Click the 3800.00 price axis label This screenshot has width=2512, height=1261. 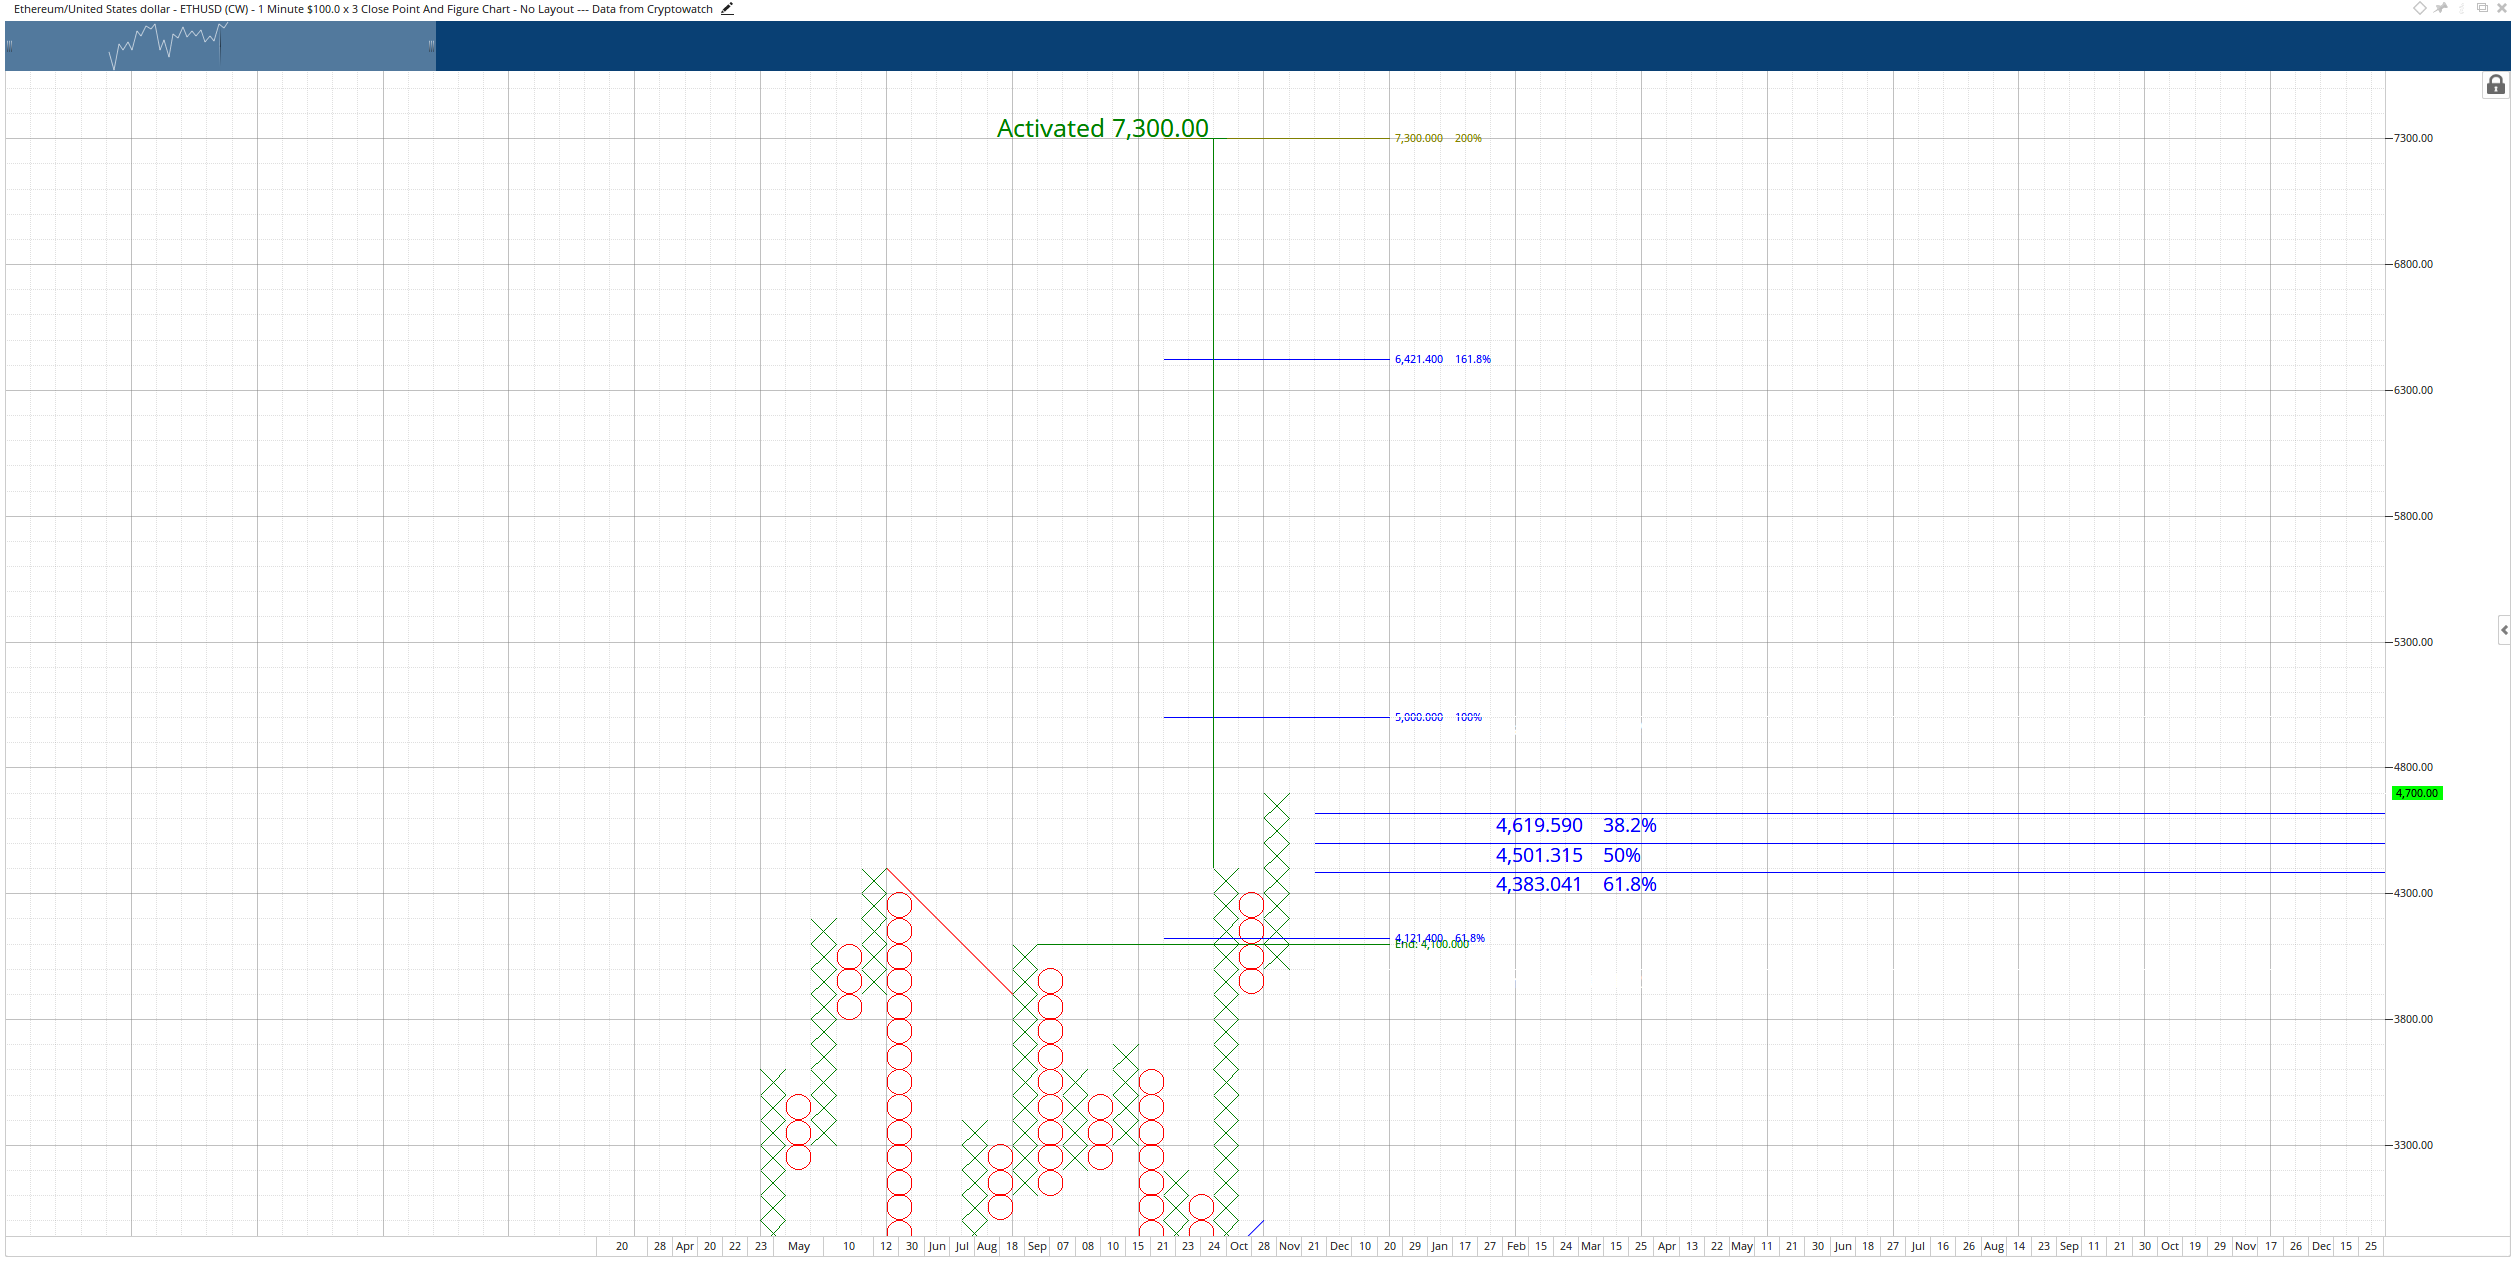pos(2413,1019)
